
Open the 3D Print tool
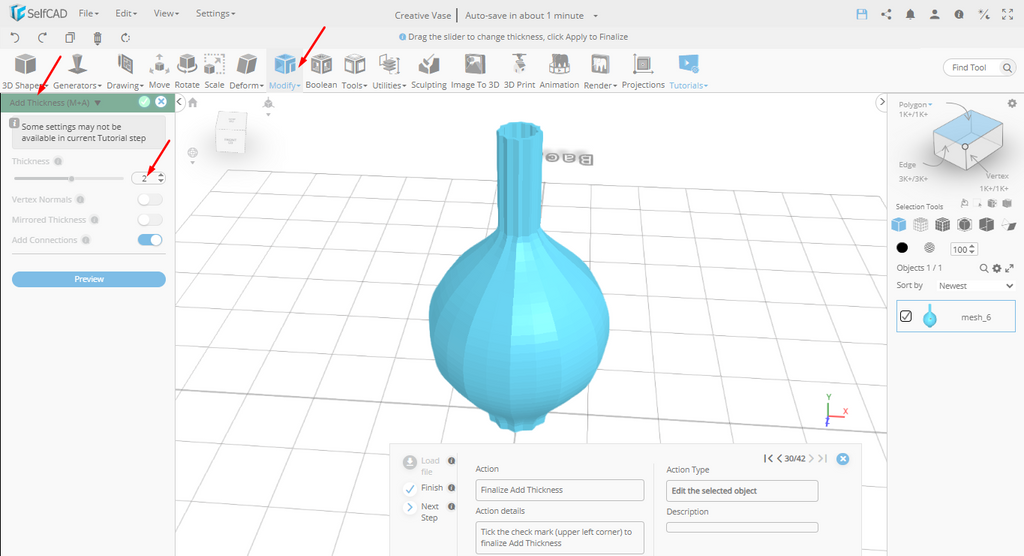pos(519,72)
